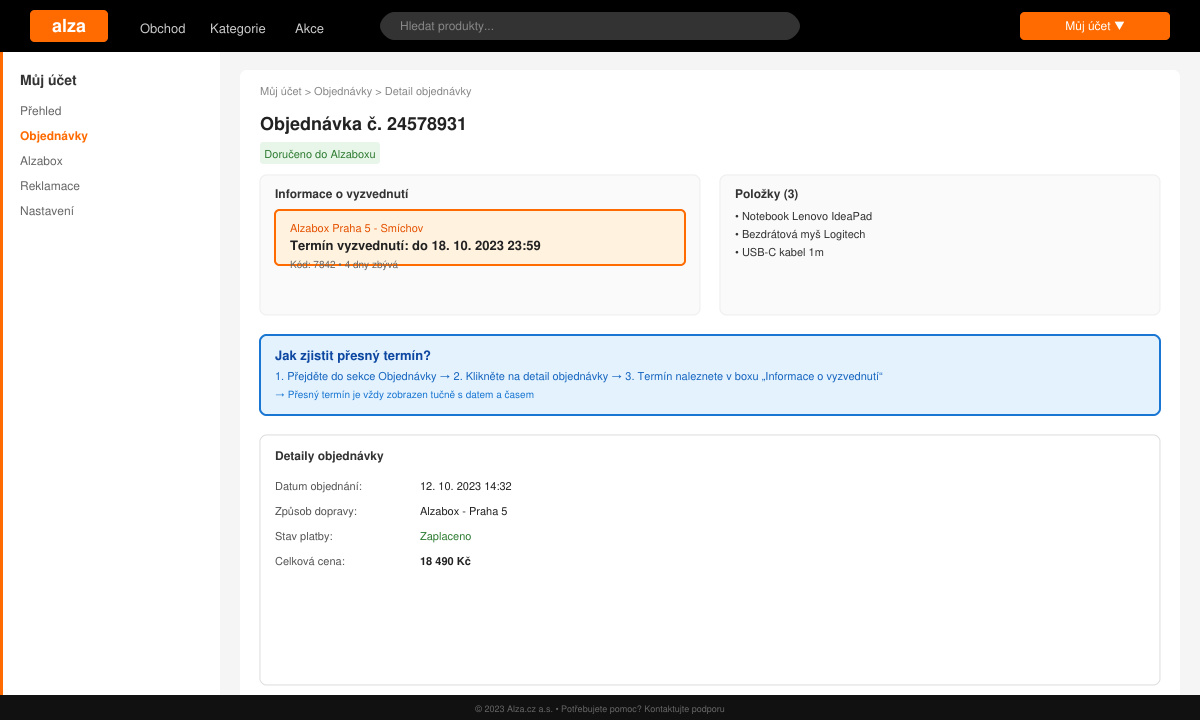1200x720 pixels.
Task: Open the Akce menu item
Action: 309,29
